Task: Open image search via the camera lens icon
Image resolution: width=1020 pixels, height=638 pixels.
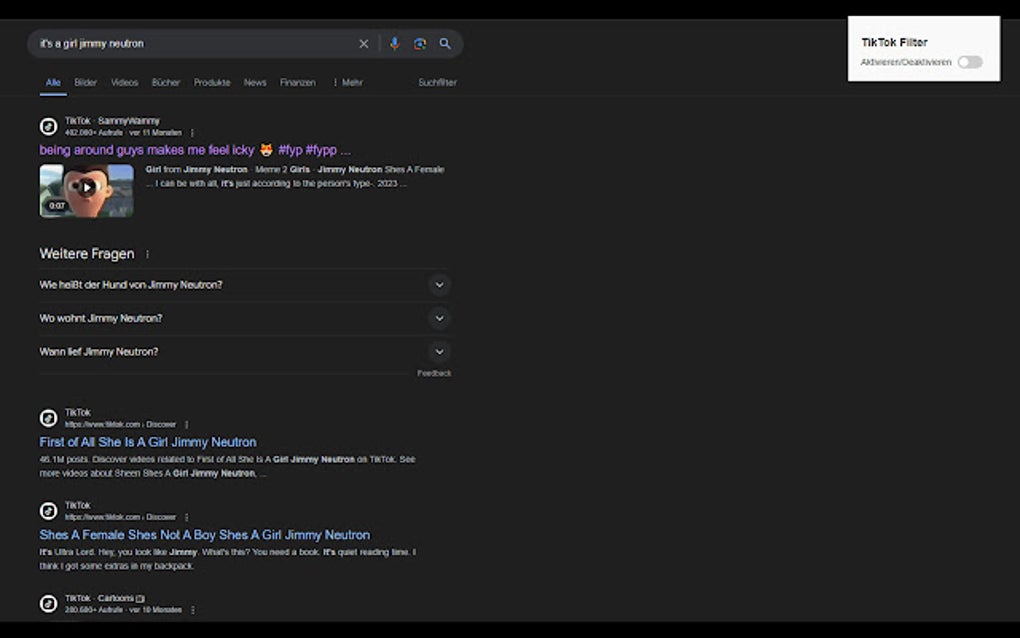Action: click(420, 44)
